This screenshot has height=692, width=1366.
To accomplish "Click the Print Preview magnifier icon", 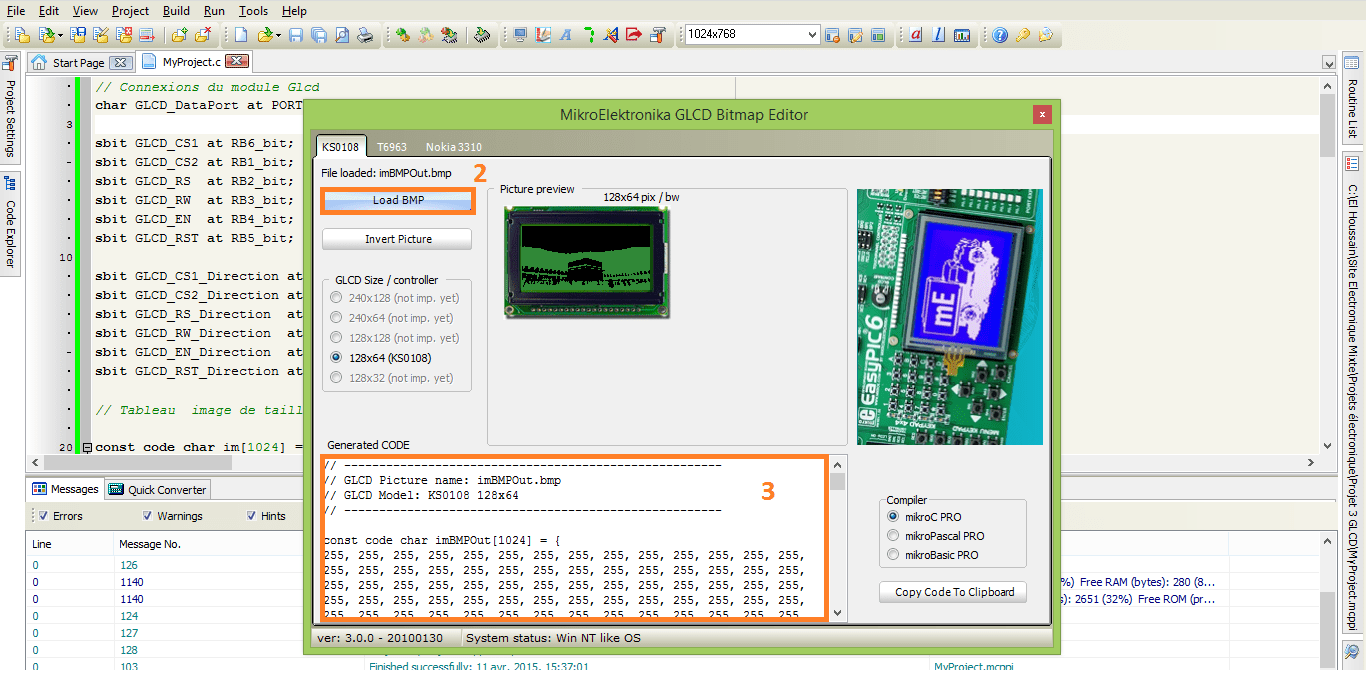I will coord(342,35).
